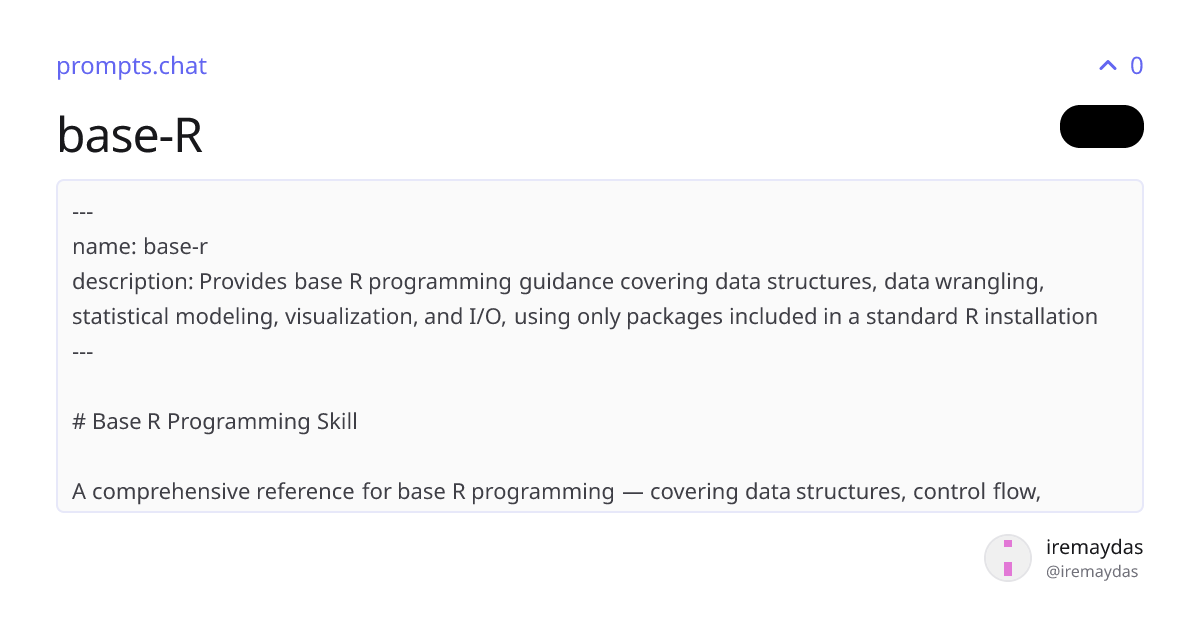This screenshot has width=1200, height=630.
Task: Click the '# Base R Programming Skill' heading
Action: click(214, 421)
